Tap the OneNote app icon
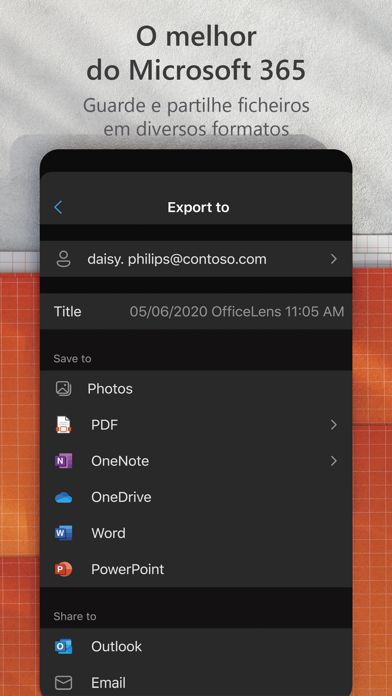 coord(63,461)
